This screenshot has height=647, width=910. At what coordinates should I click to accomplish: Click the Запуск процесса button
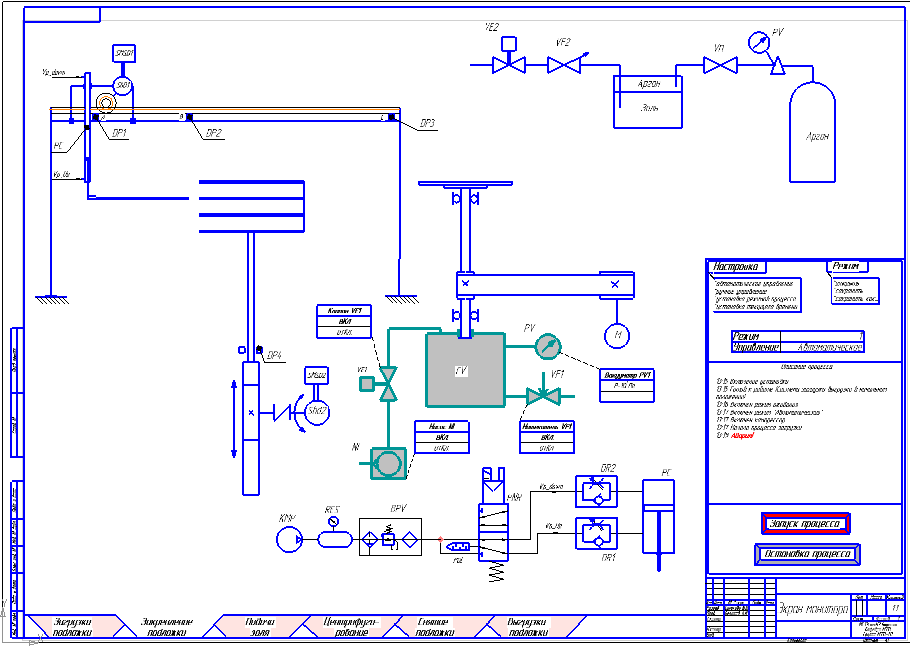(805, 523)
